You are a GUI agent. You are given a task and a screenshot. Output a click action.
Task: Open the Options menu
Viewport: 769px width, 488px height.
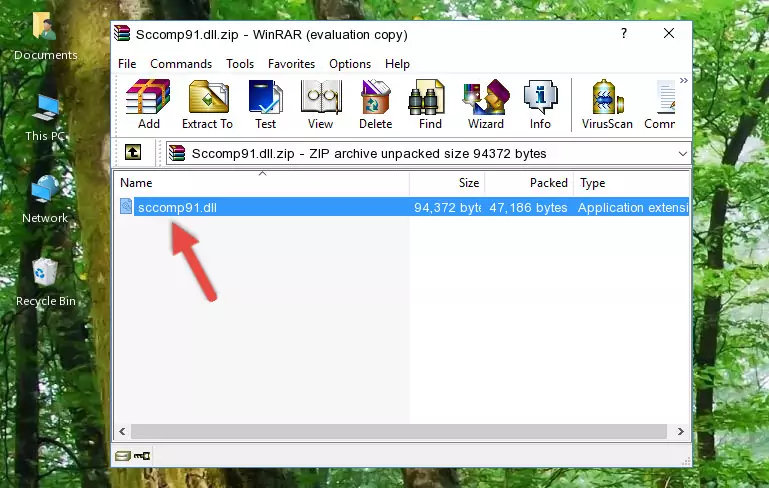click(x=350, y=64)
